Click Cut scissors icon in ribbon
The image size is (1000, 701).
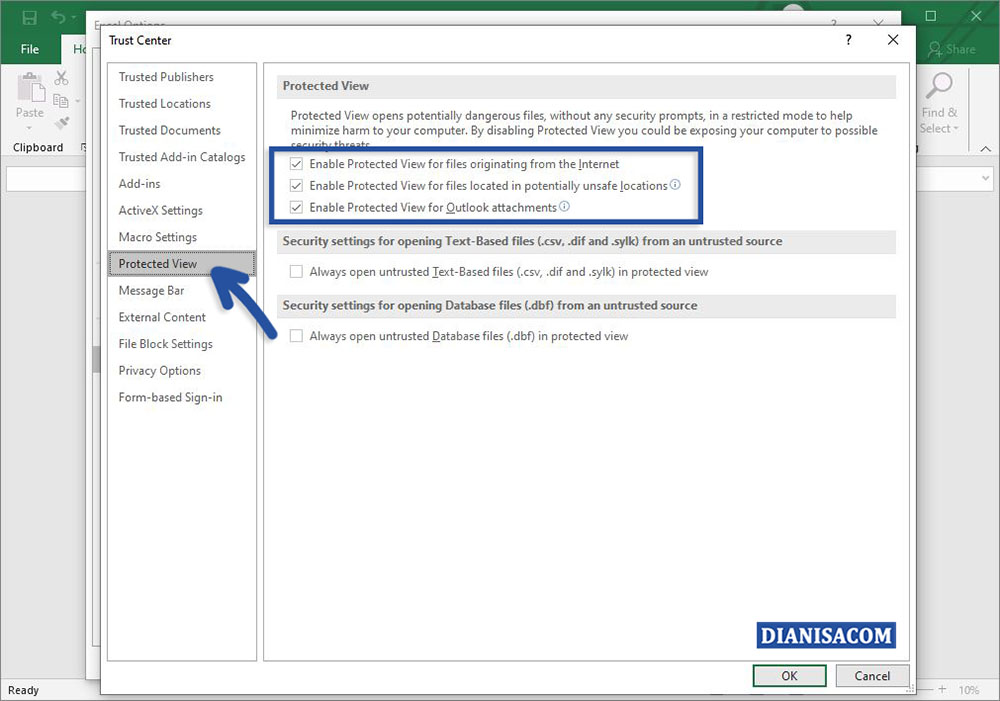pyautogui.click(x=61, y=78)
